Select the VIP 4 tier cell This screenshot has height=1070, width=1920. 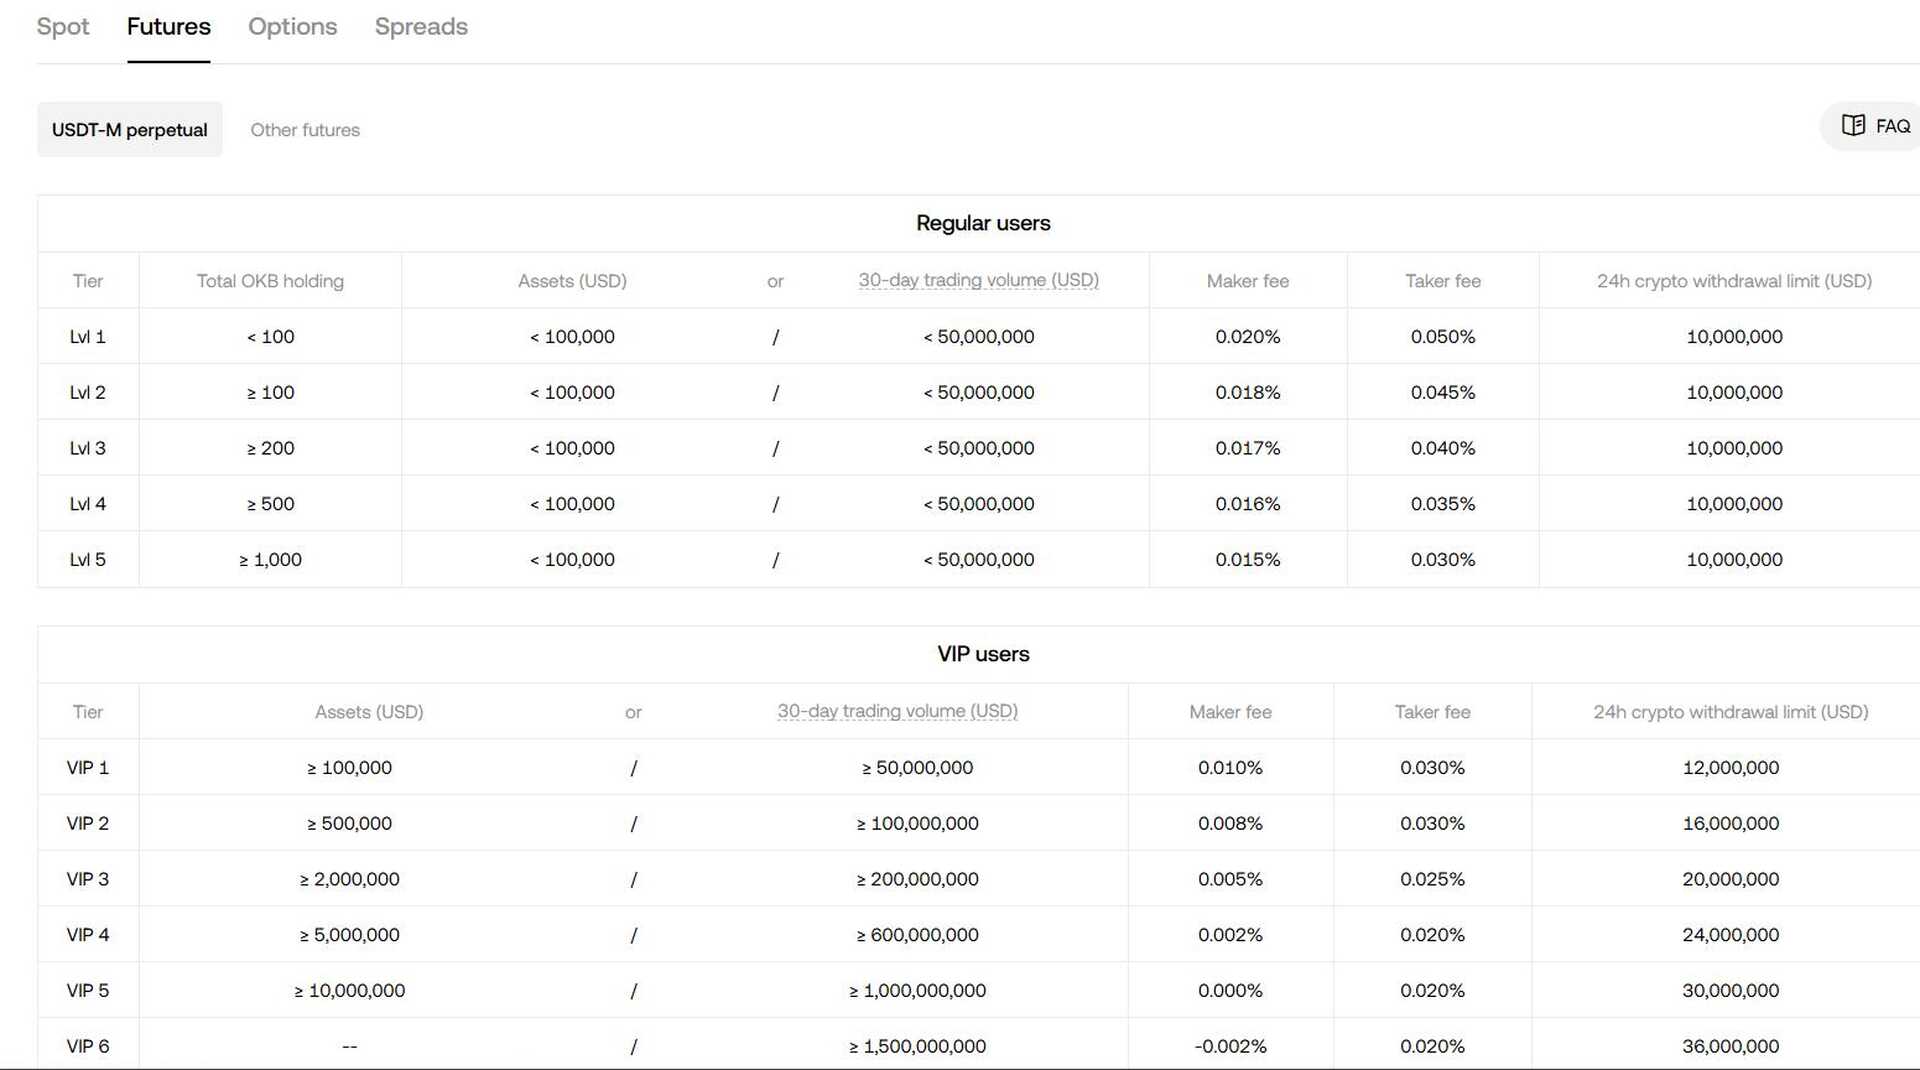click(x=88, y=935)
